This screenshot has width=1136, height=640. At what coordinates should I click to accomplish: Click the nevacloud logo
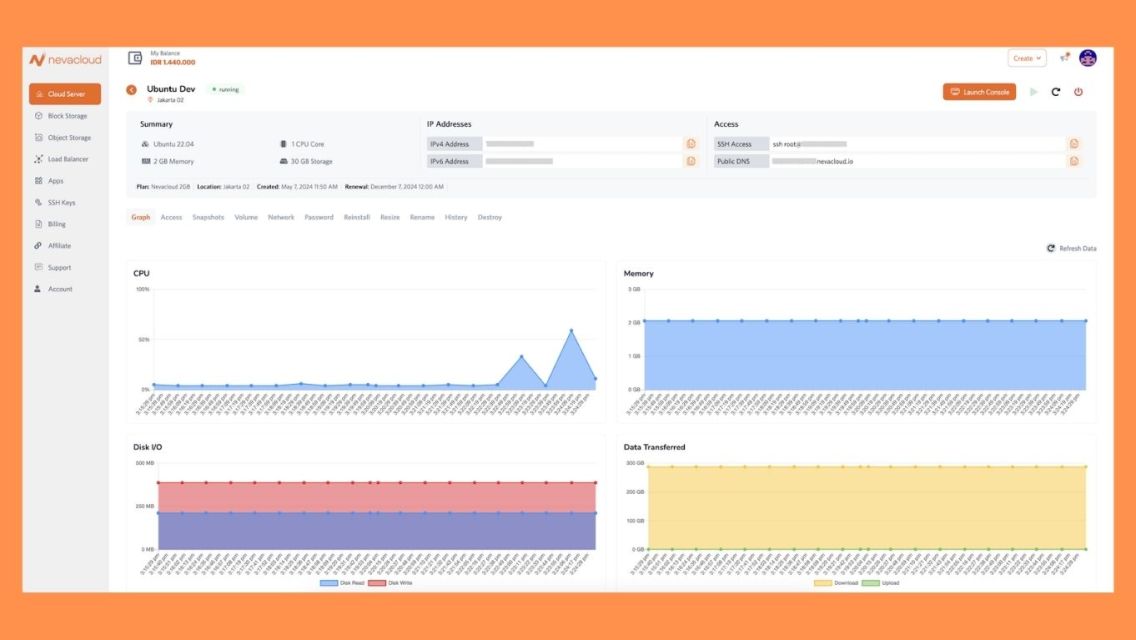tap(65, 59)
